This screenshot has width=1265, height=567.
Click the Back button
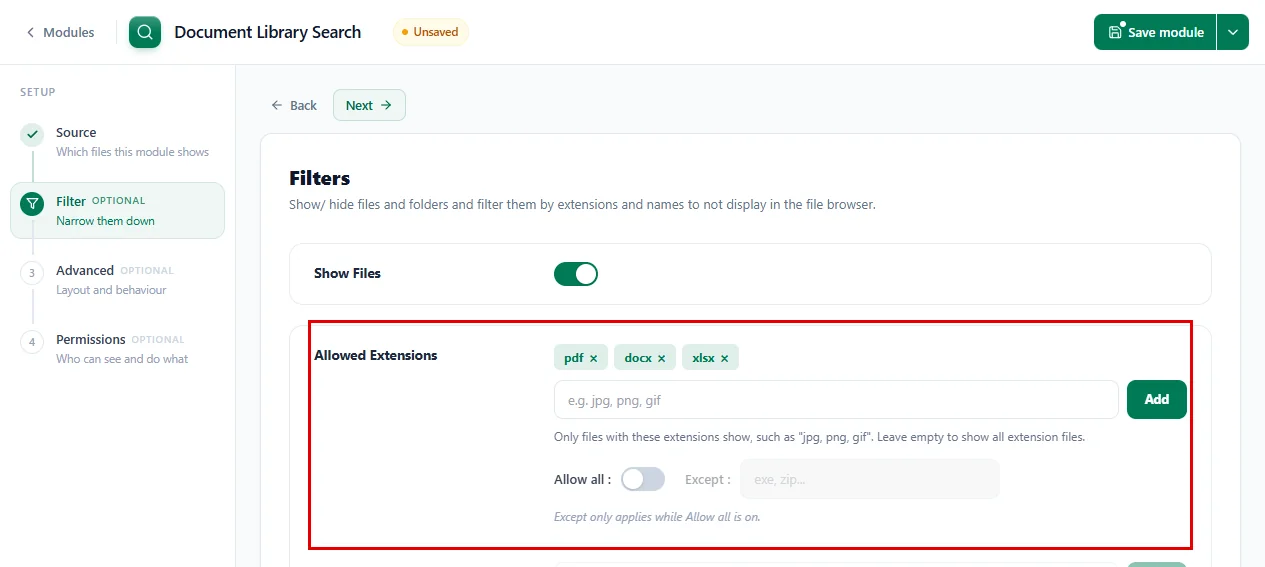pyautogui.click(x=294, y=105)
